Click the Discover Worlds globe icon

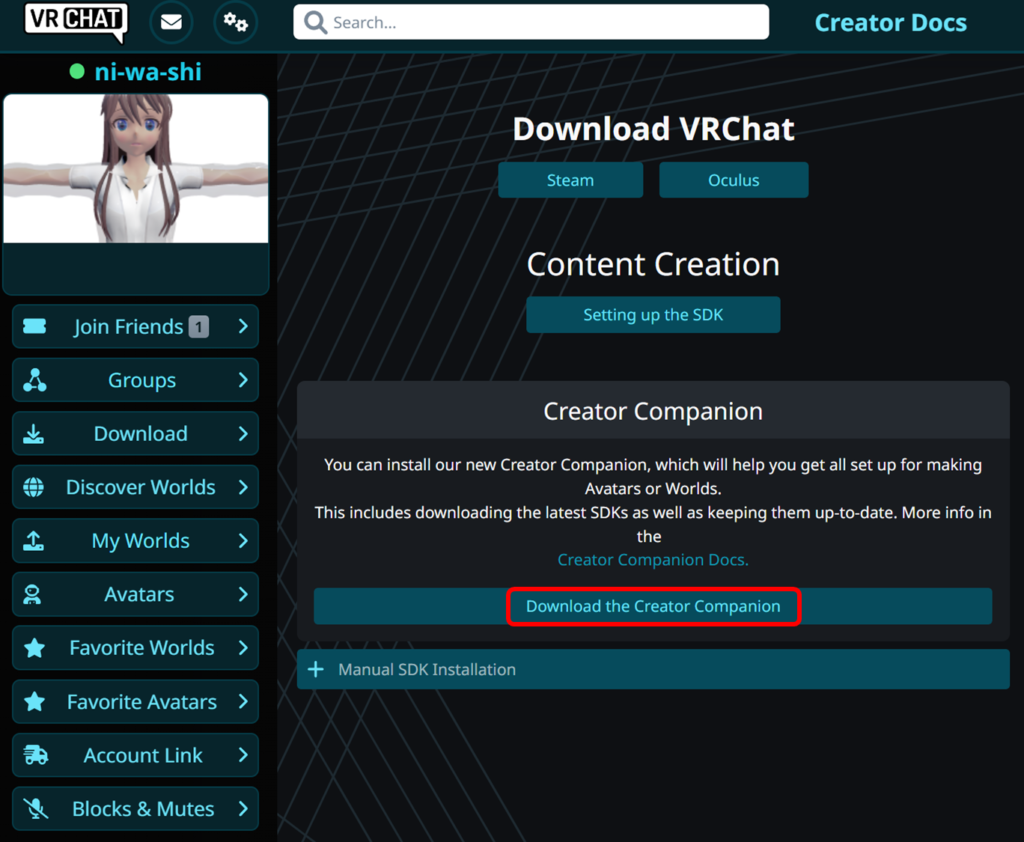pos(35,488)
